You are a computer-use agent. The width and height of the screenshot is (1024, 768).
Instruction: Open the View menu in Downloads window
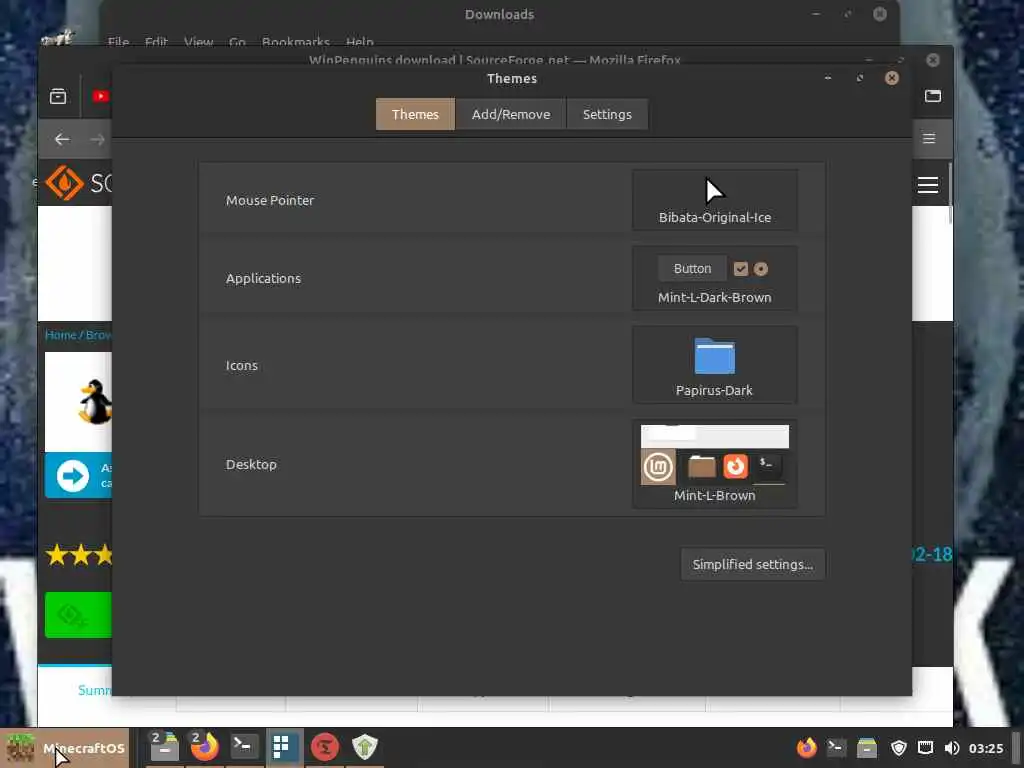tap(199, 42)
